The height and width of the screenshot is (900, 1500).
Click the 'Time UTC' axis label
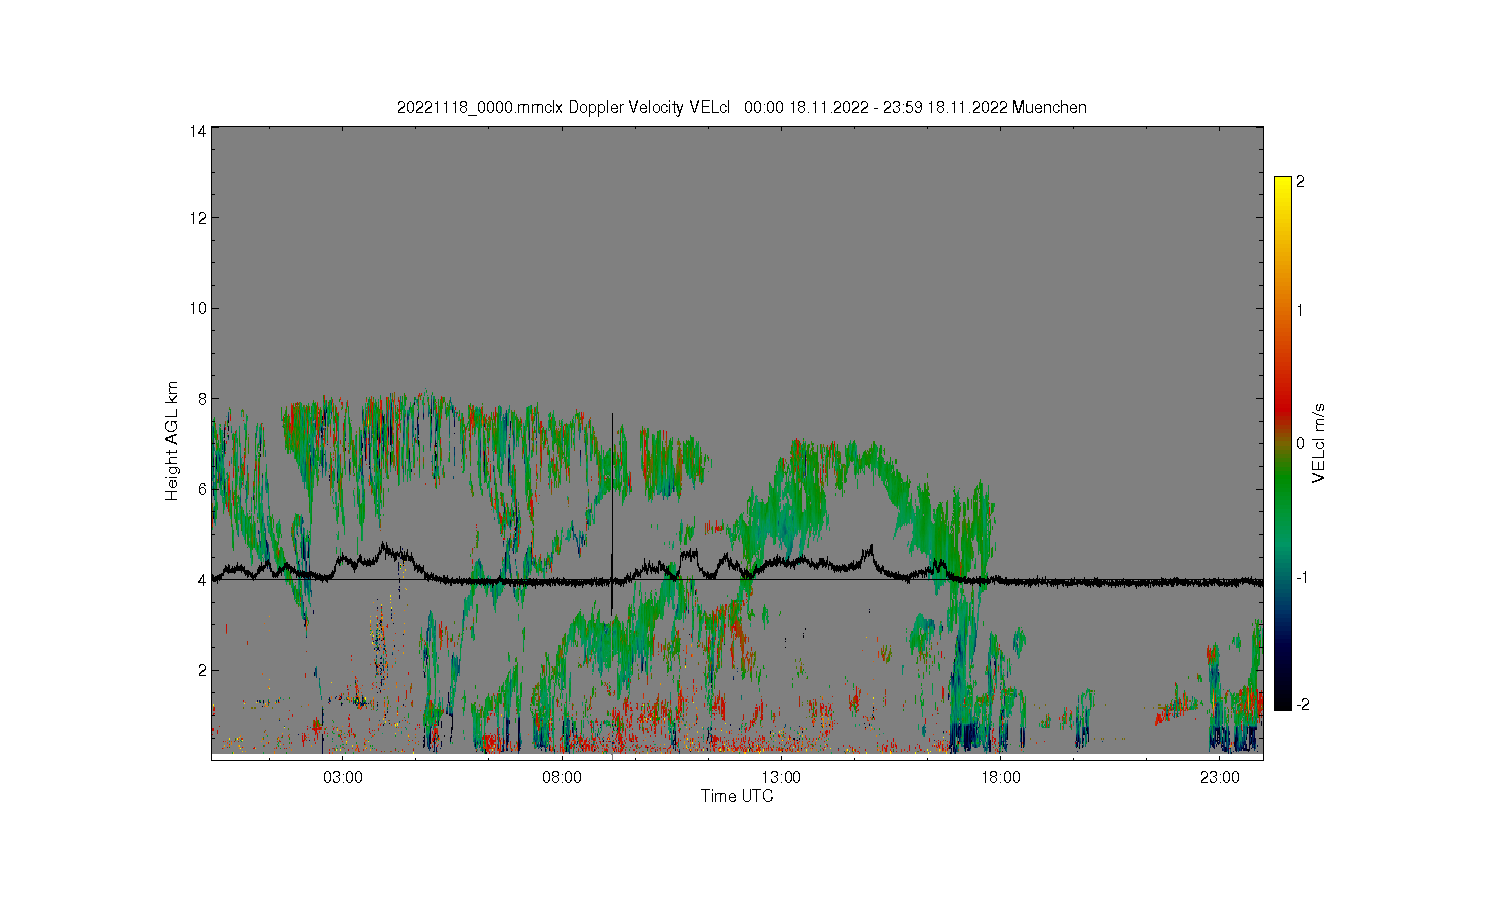point(737,797)
